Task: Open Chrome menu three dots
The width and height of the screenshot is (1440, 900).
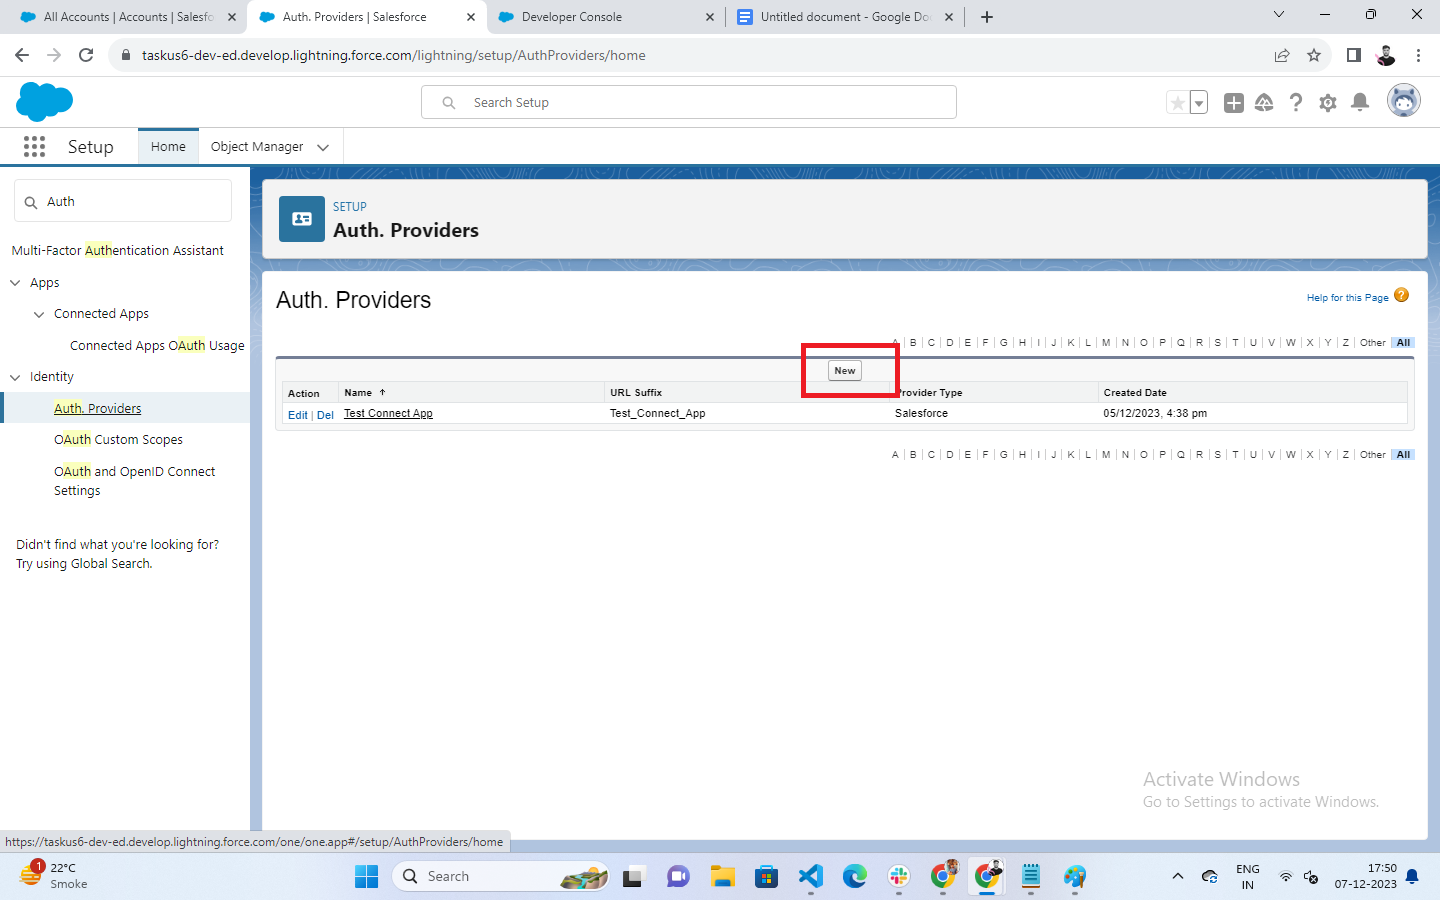Action: point(1418,55)
